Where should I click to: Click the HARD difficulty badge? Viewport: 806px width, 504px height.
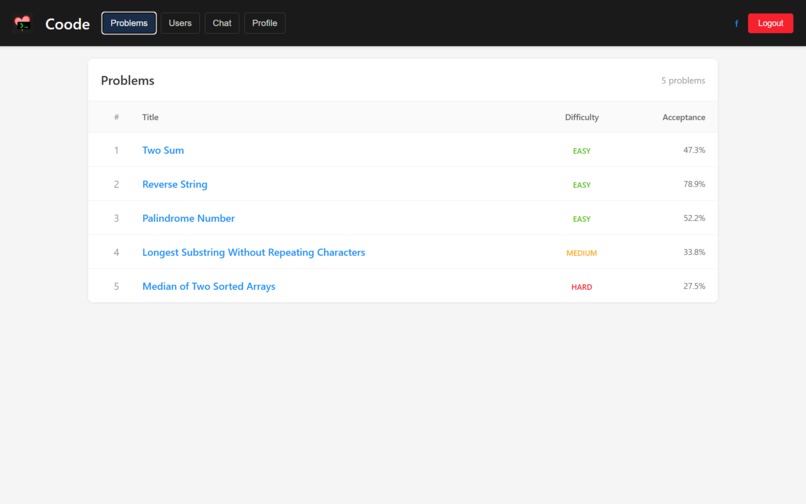coord(581,287)
